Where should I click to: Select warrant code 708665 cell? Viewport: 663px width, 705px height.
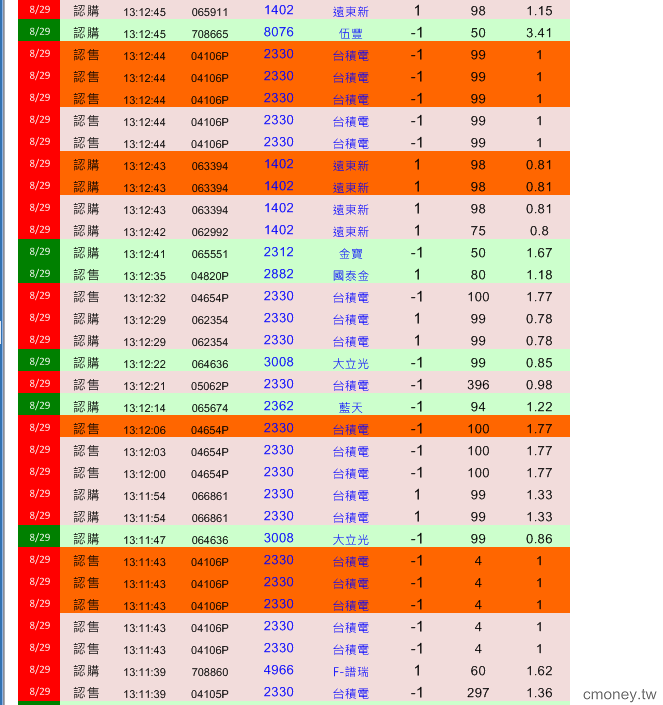(210, 34)
